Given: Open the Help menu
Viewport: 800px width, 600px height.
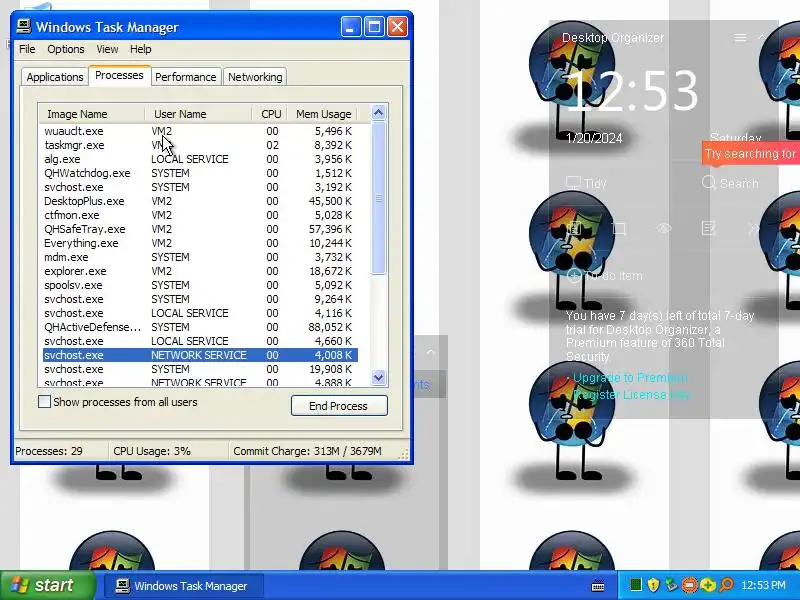Looking at the screenshot, I should [x=141, y=49].
